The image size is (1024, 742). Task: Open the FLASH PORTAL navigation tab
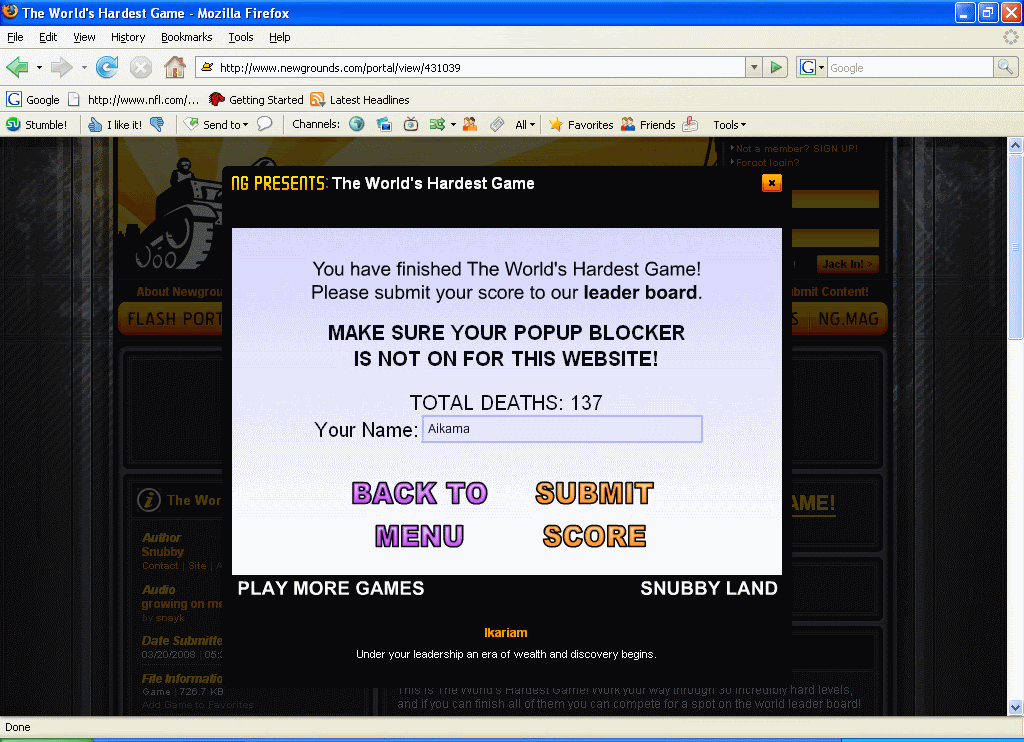[171, 319]
